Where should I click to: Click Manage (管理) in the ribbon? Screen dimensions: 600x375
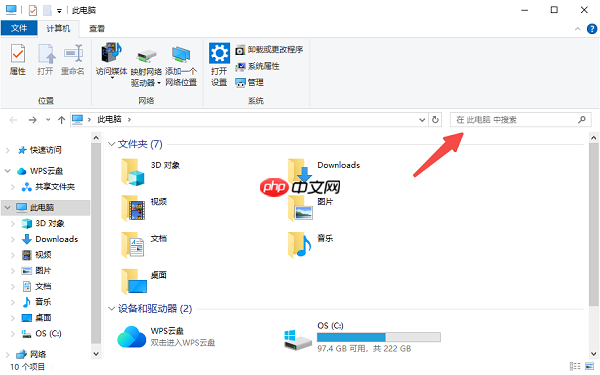tap(249, 82)
